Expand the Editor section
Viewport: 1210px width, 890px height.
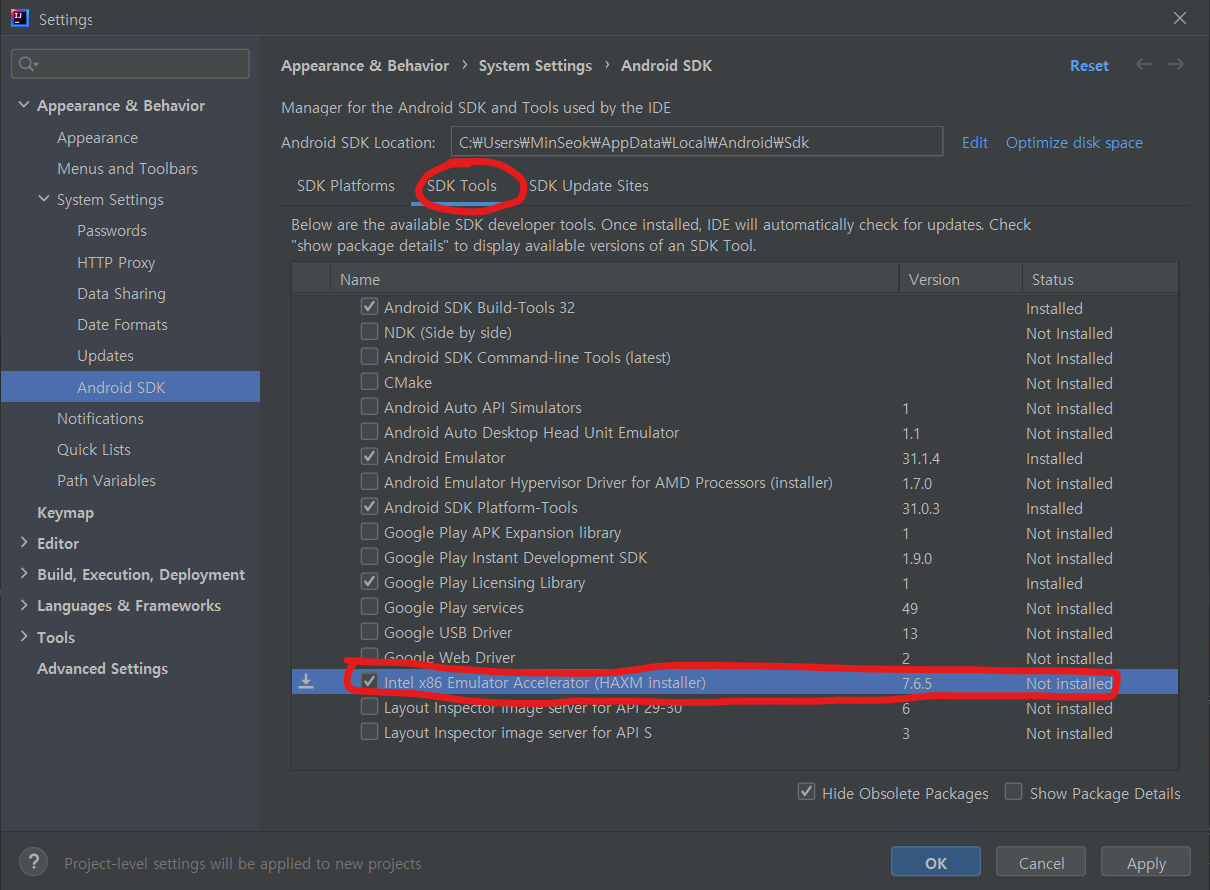click(24, 543)
